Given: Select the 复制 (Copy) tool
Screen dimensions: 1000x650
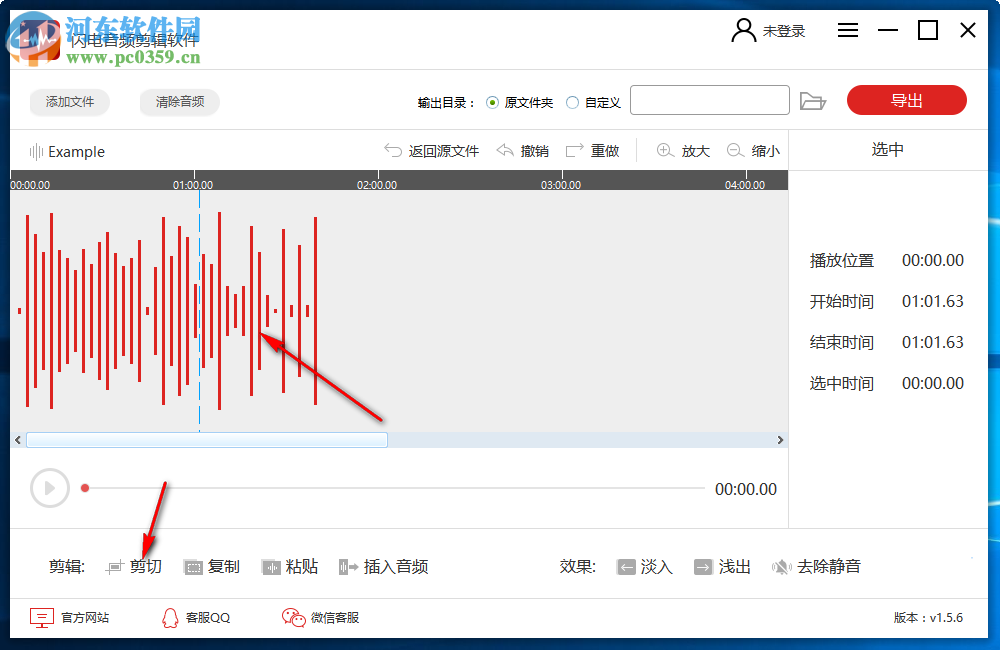Looking at the screenshot, I should coord(215,566).
